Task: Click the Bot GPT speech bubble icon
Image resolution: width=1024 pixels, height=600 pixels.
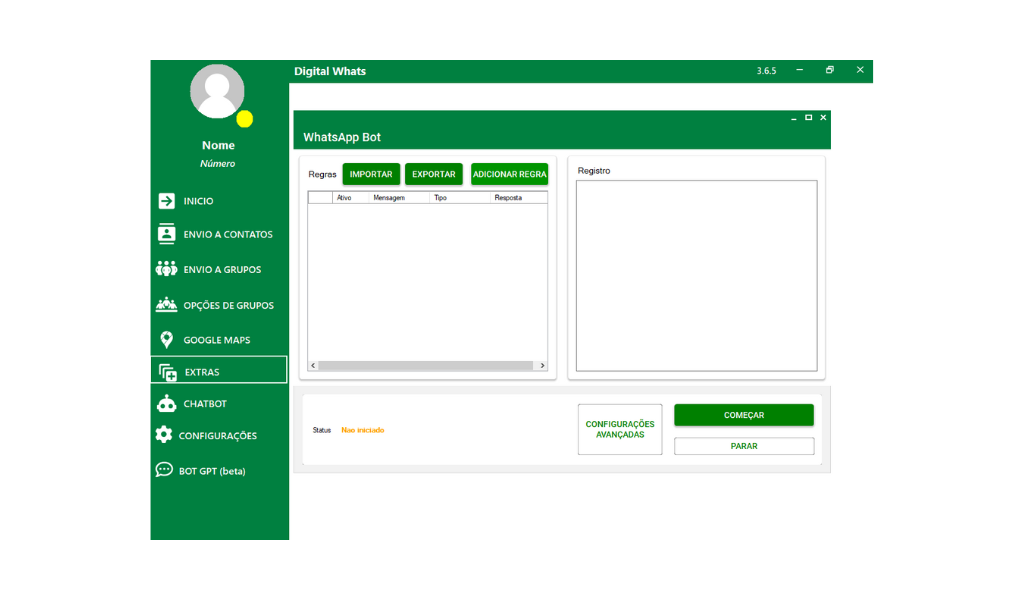Action: coord(164,470)
